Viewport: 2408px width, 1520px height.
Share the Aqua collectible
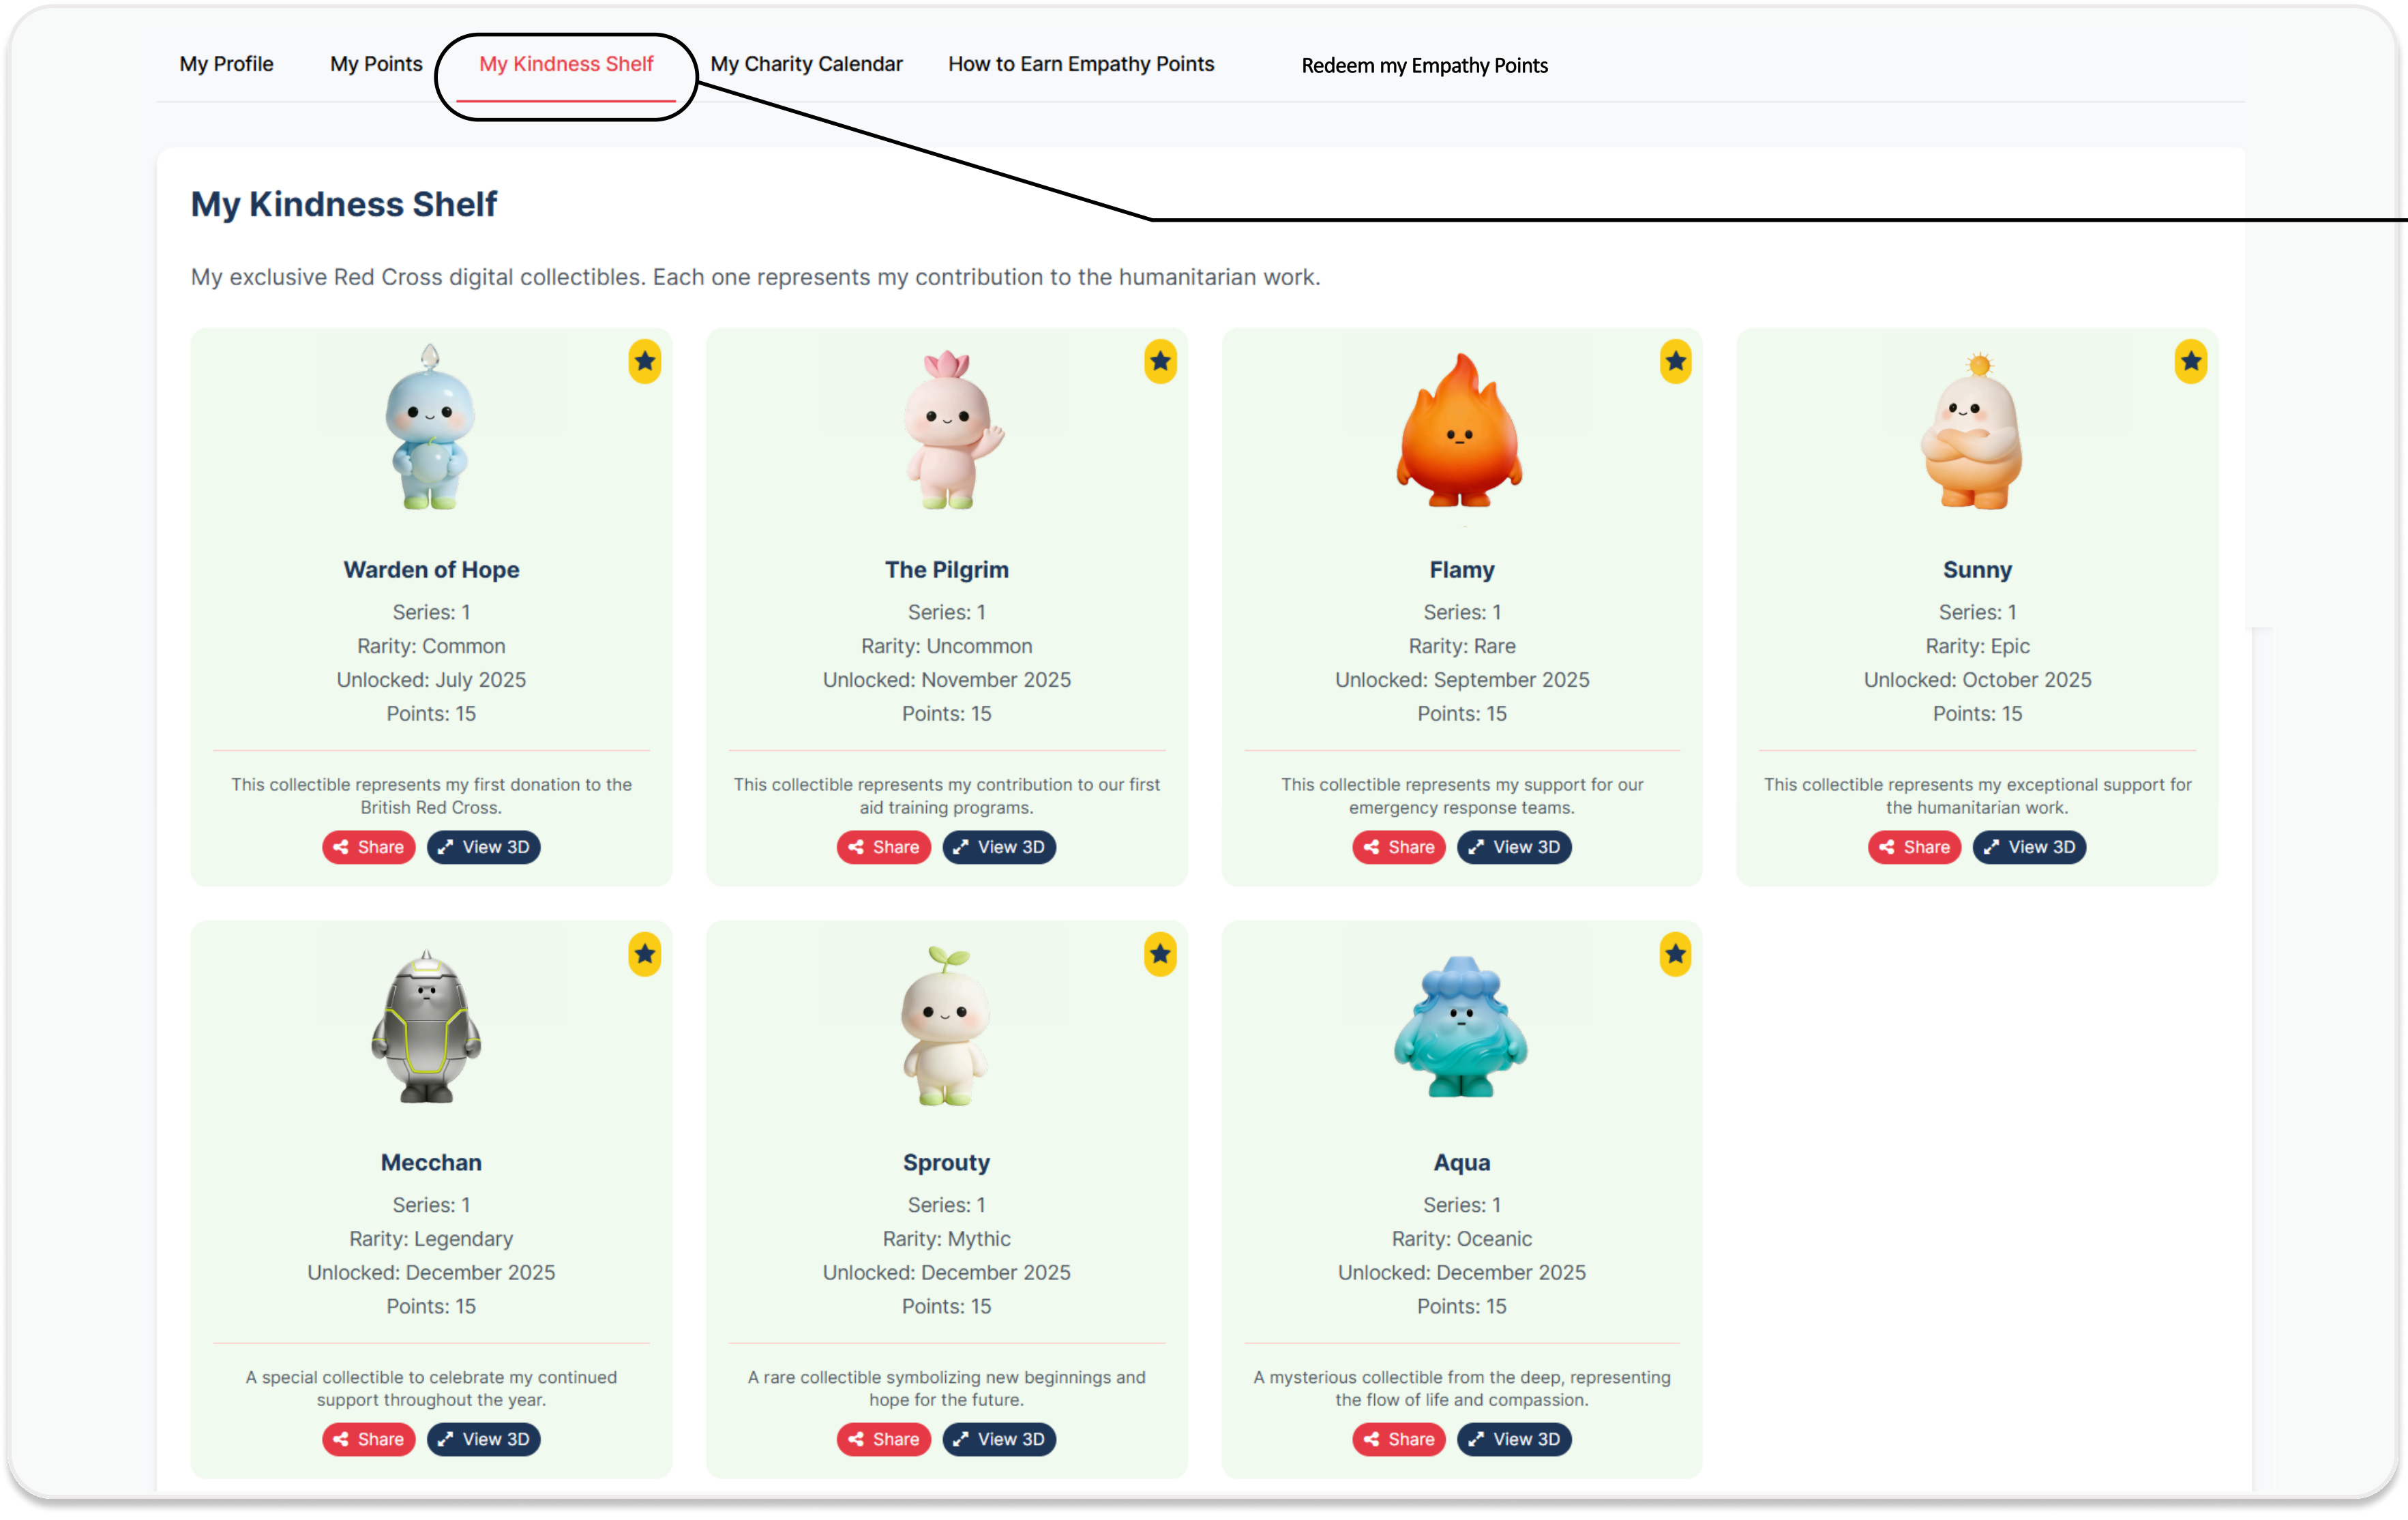coord(1399,1439)
